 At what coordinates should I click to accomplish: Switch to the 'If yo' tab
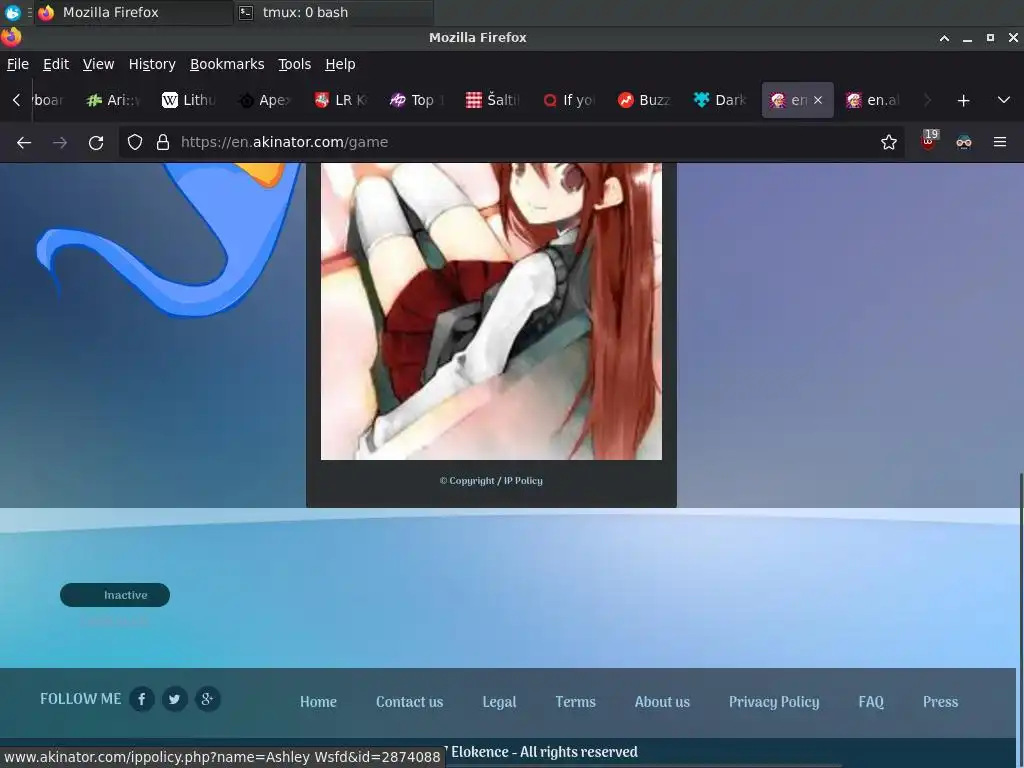tap(569, 100)
